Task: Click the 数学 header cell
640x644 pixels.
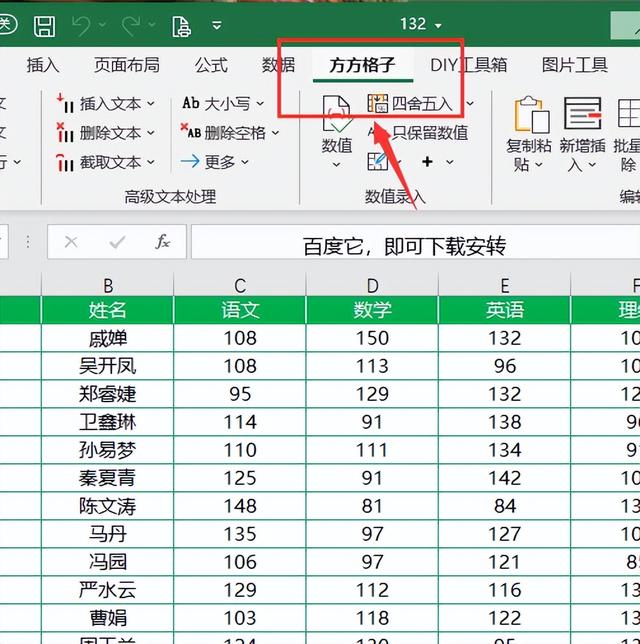Action: pyautogui.click(x=372, y=310)
